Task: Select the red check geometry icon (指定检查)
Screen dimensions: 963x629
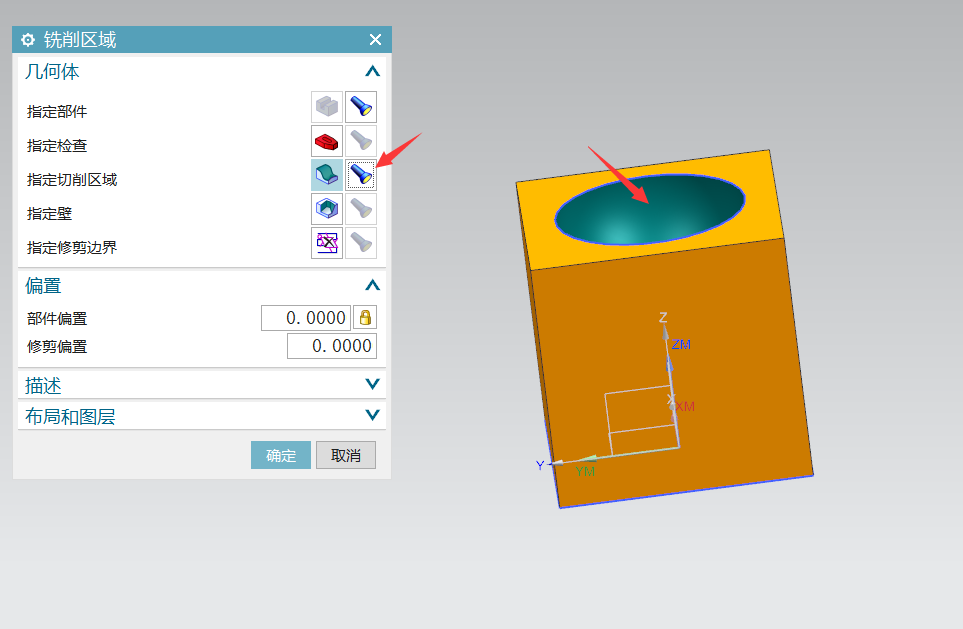Action: [326, 141]
